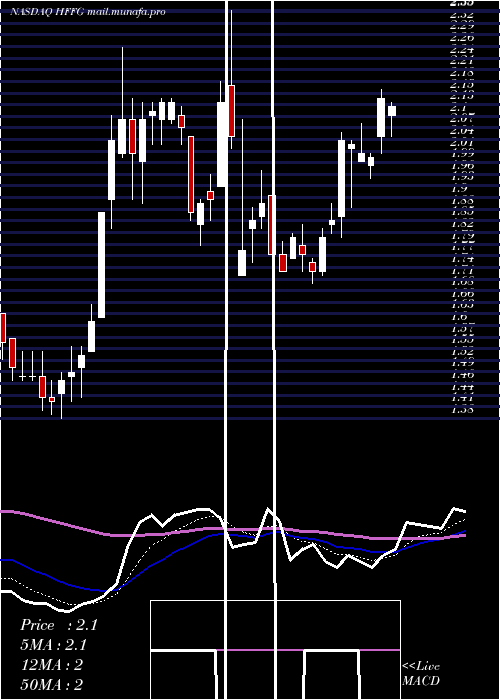500x700 pixels.
Task: Click the 1.6 price axis label
Action: tap(458, 317)
